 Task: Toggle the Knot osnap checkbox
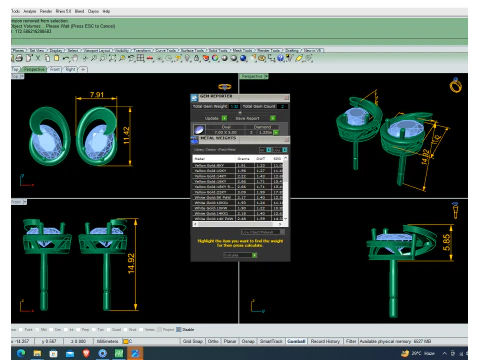(126, 329)
